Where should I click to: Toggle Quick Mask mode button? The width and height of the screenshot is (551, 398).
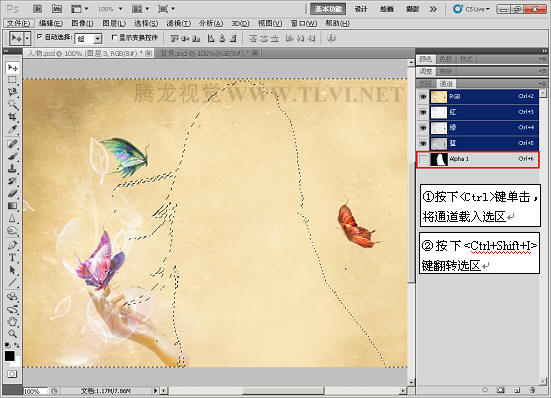(12, 374)
